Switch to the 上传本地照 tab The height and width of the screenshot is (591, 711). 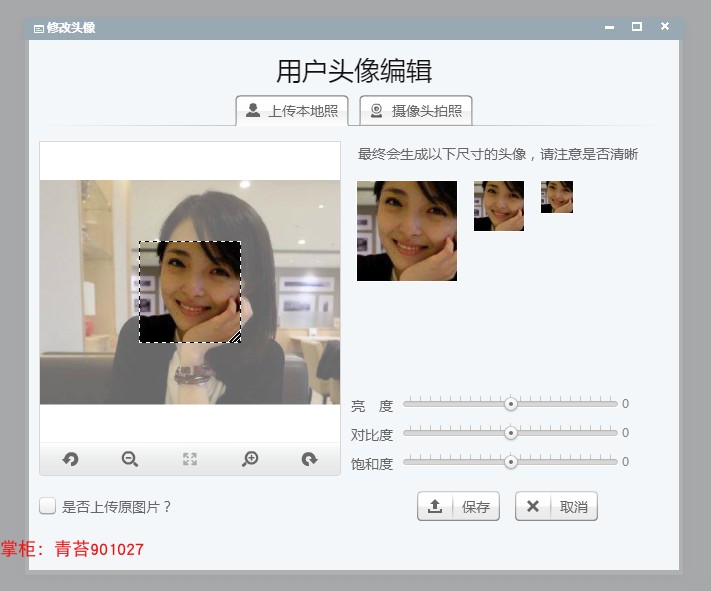click(292, 110)
